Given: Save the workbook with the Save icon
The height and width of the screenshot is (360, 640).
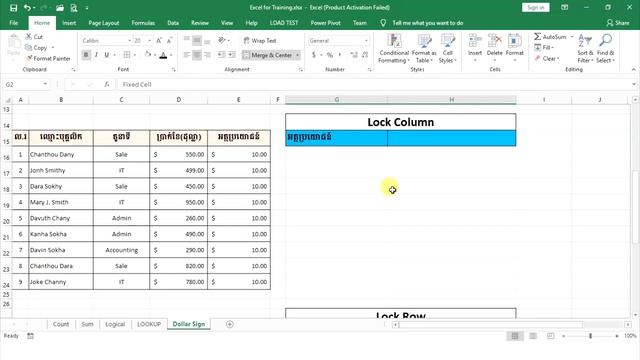Looking at the screenshot, I should point(13,8).
